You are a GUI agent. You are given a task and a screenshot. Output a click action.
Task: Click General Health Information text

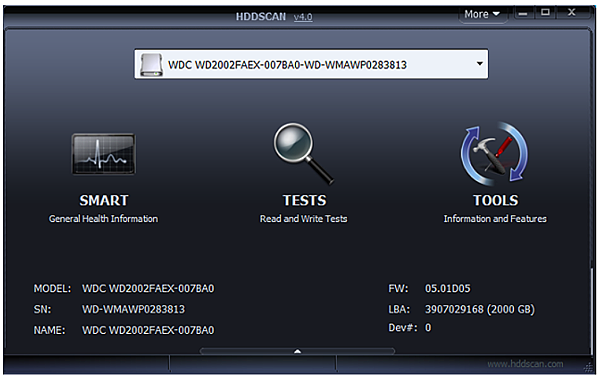(103, 219)
